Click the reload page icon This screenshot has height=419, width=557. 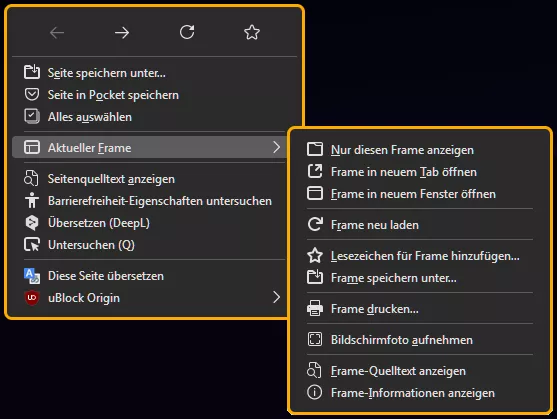tap(187, 32)
